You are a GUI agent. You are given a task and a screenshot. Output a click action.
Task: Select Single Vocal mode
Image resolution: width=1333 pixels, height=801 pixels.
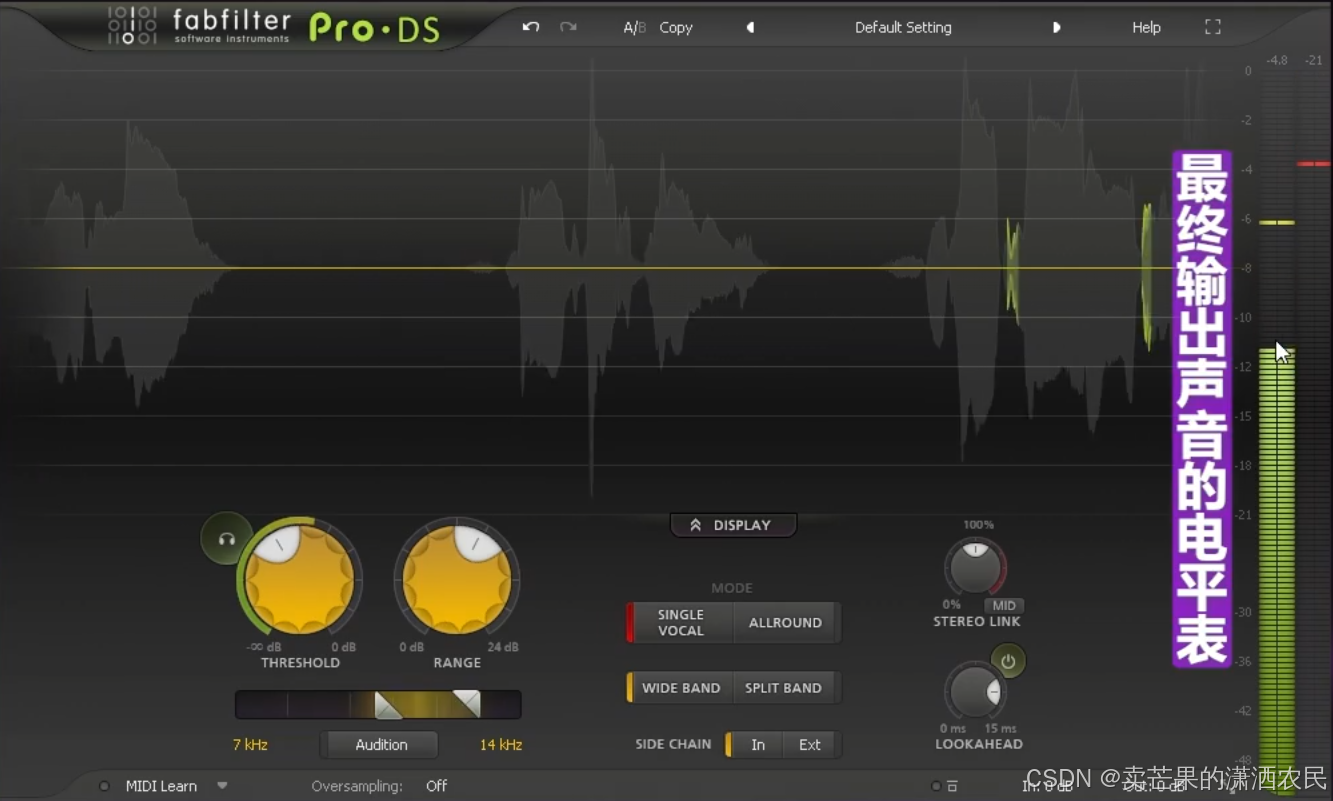pyautogui.click(x=680, y=622)
